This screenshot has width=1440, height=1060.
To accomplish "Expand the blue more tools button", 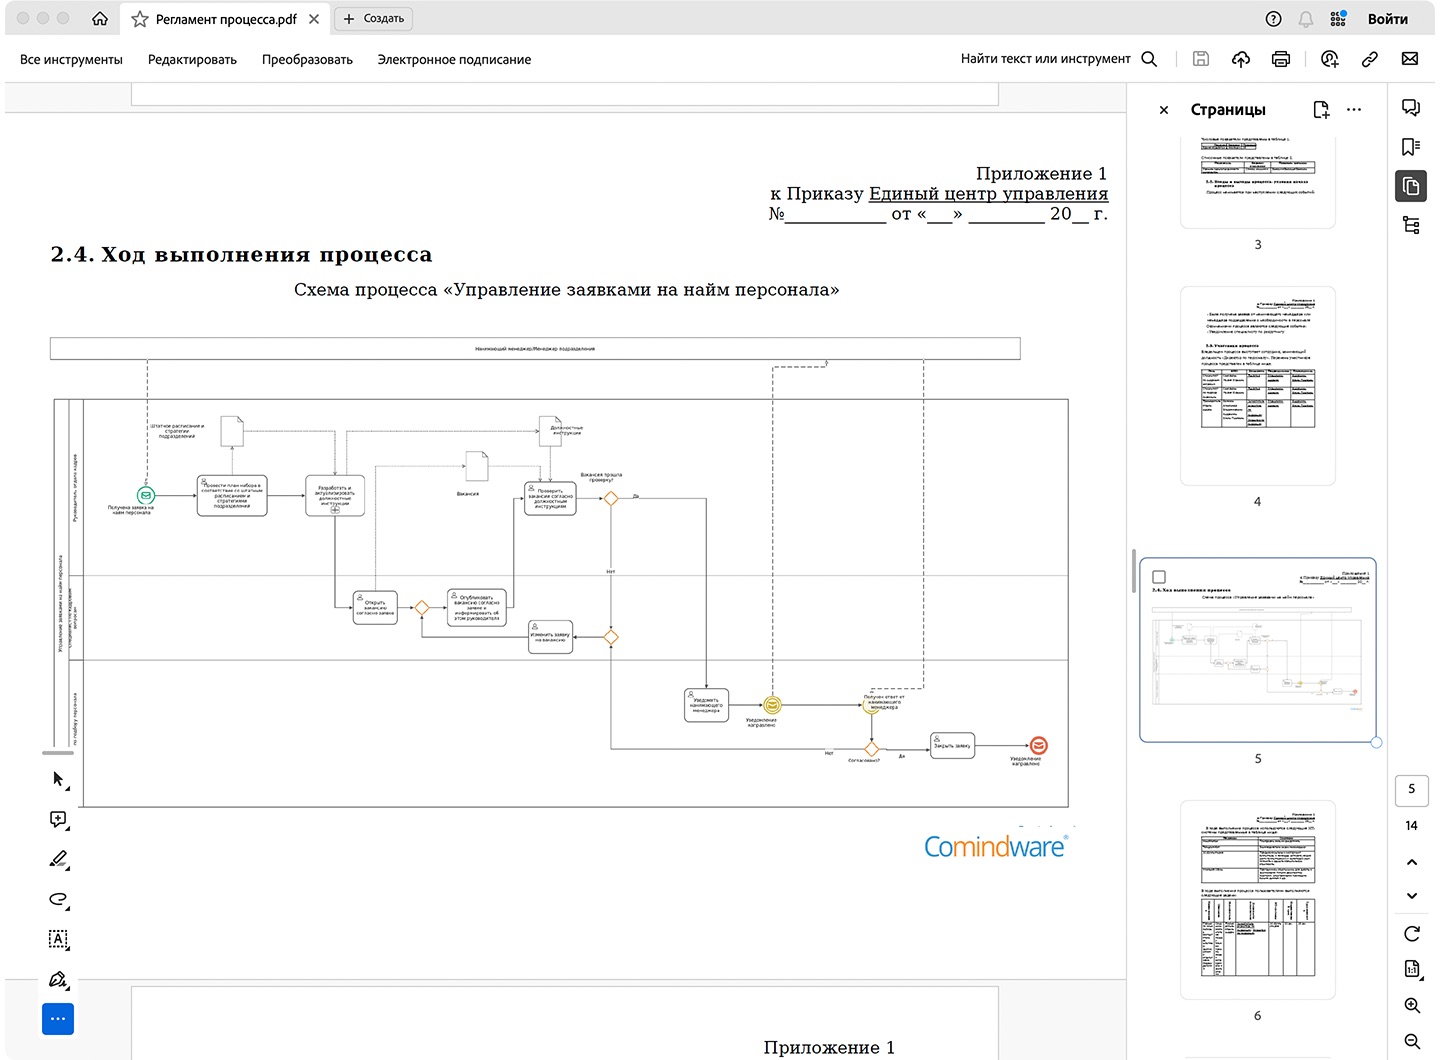I will pos(58,1019).
